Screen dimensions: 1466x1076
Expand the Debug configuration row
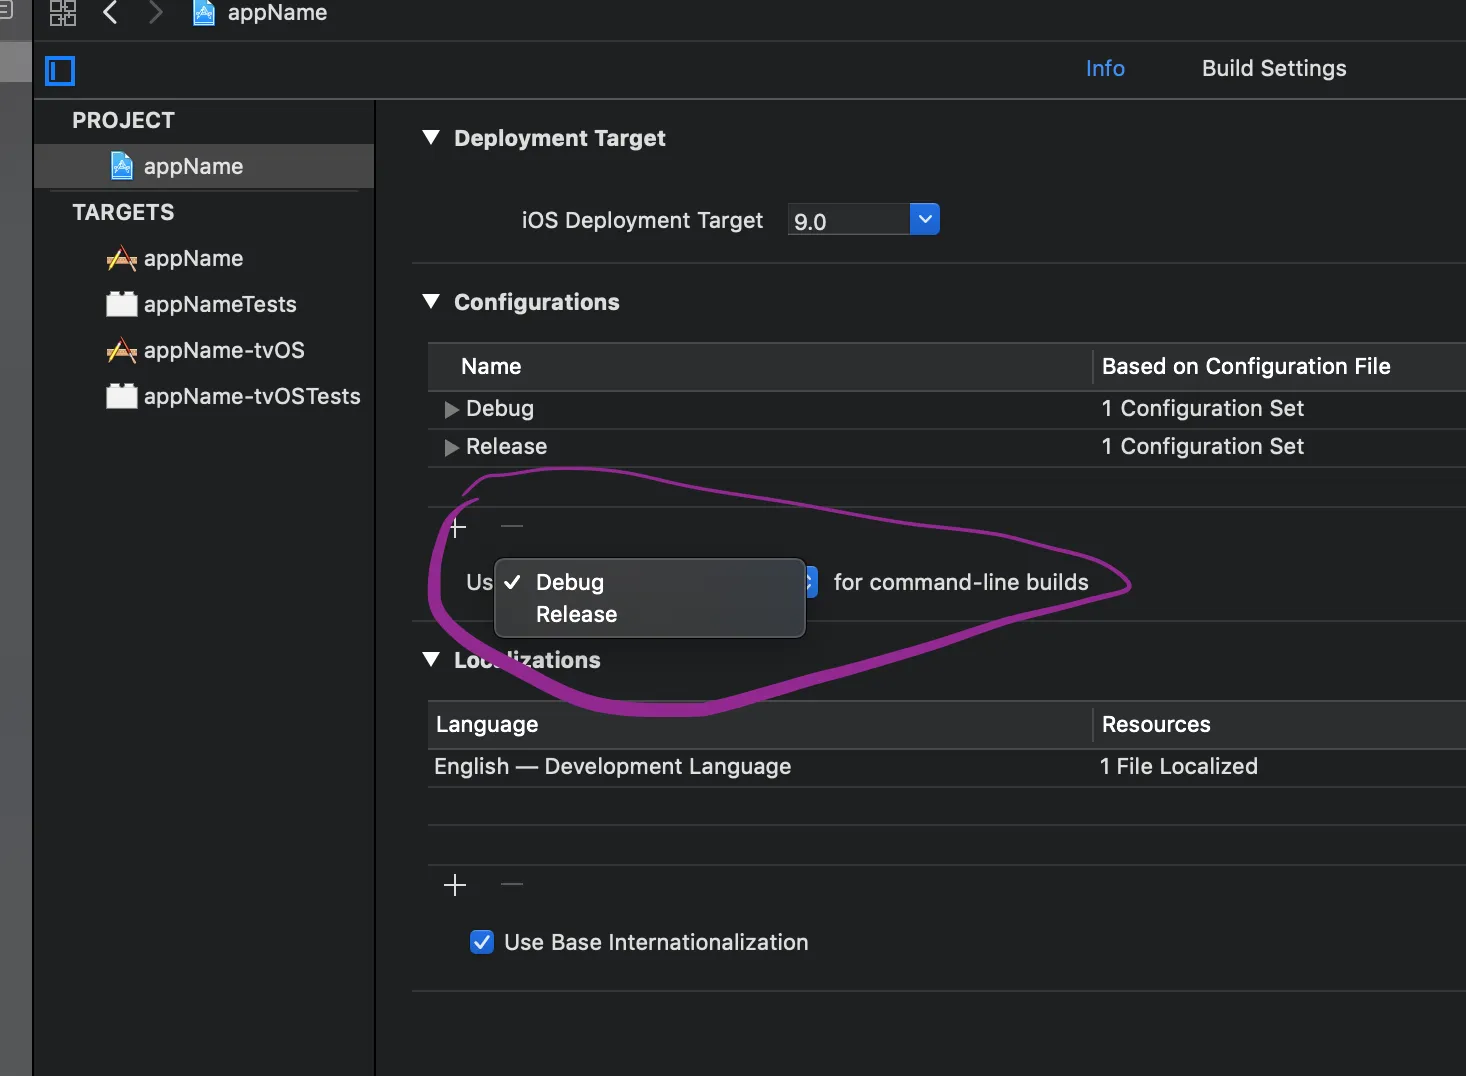click(x=451, y=409)
